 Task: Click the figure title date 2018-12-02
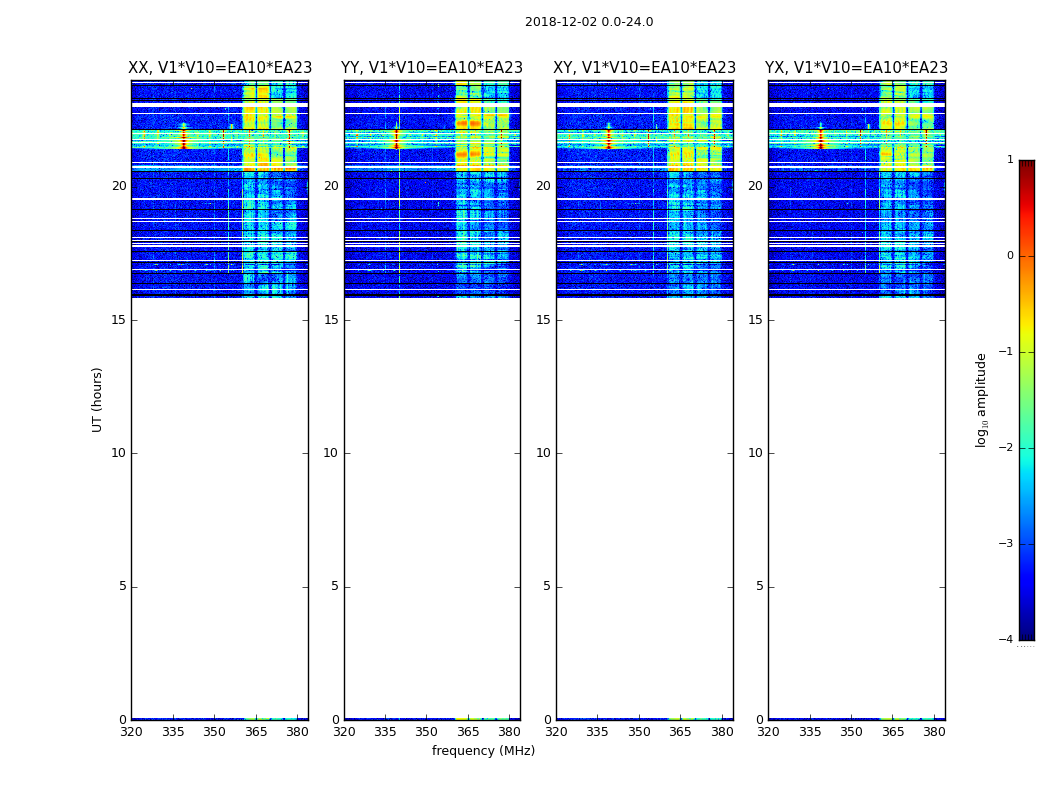coord(588,22)
